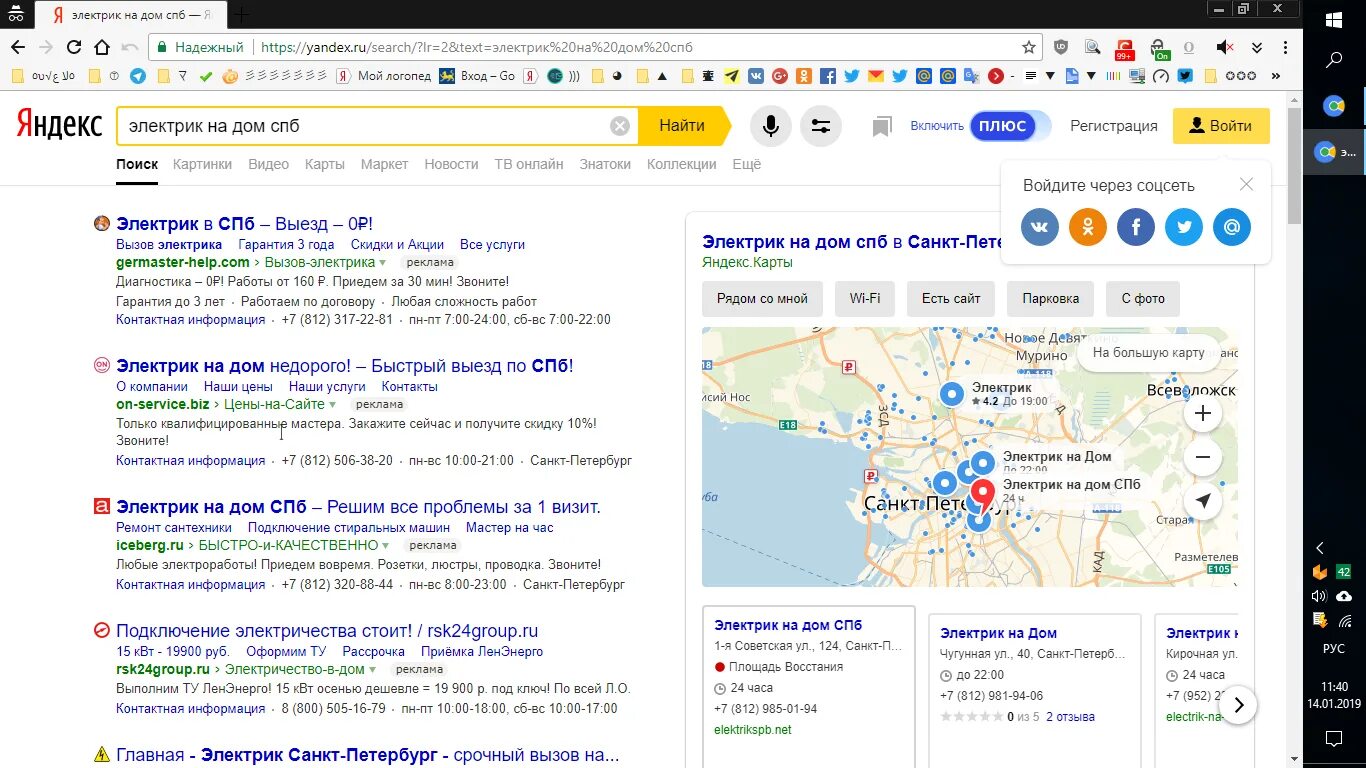The width and height of the screenshot is (1366, 768).
Task: Go to browser home page icon
Action: coord(102,47)
